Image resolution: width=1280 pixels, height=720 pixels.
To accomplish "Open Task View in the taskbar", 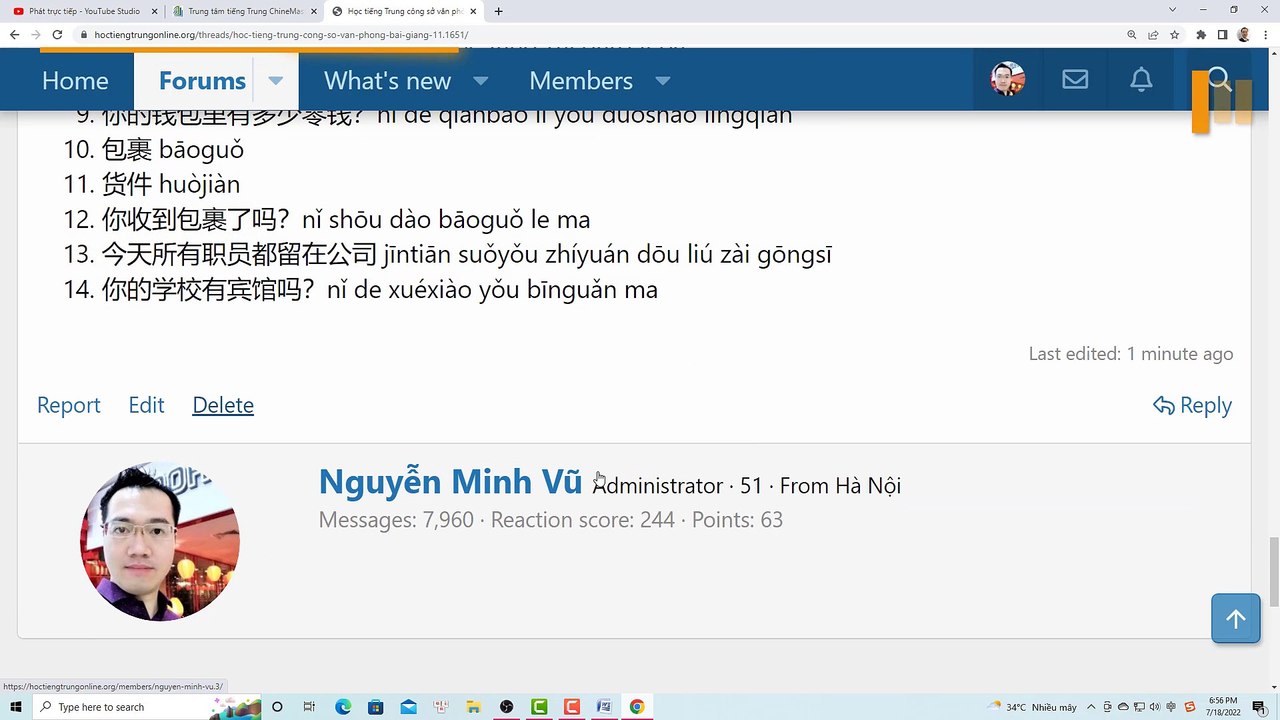I will click(309, 707).
